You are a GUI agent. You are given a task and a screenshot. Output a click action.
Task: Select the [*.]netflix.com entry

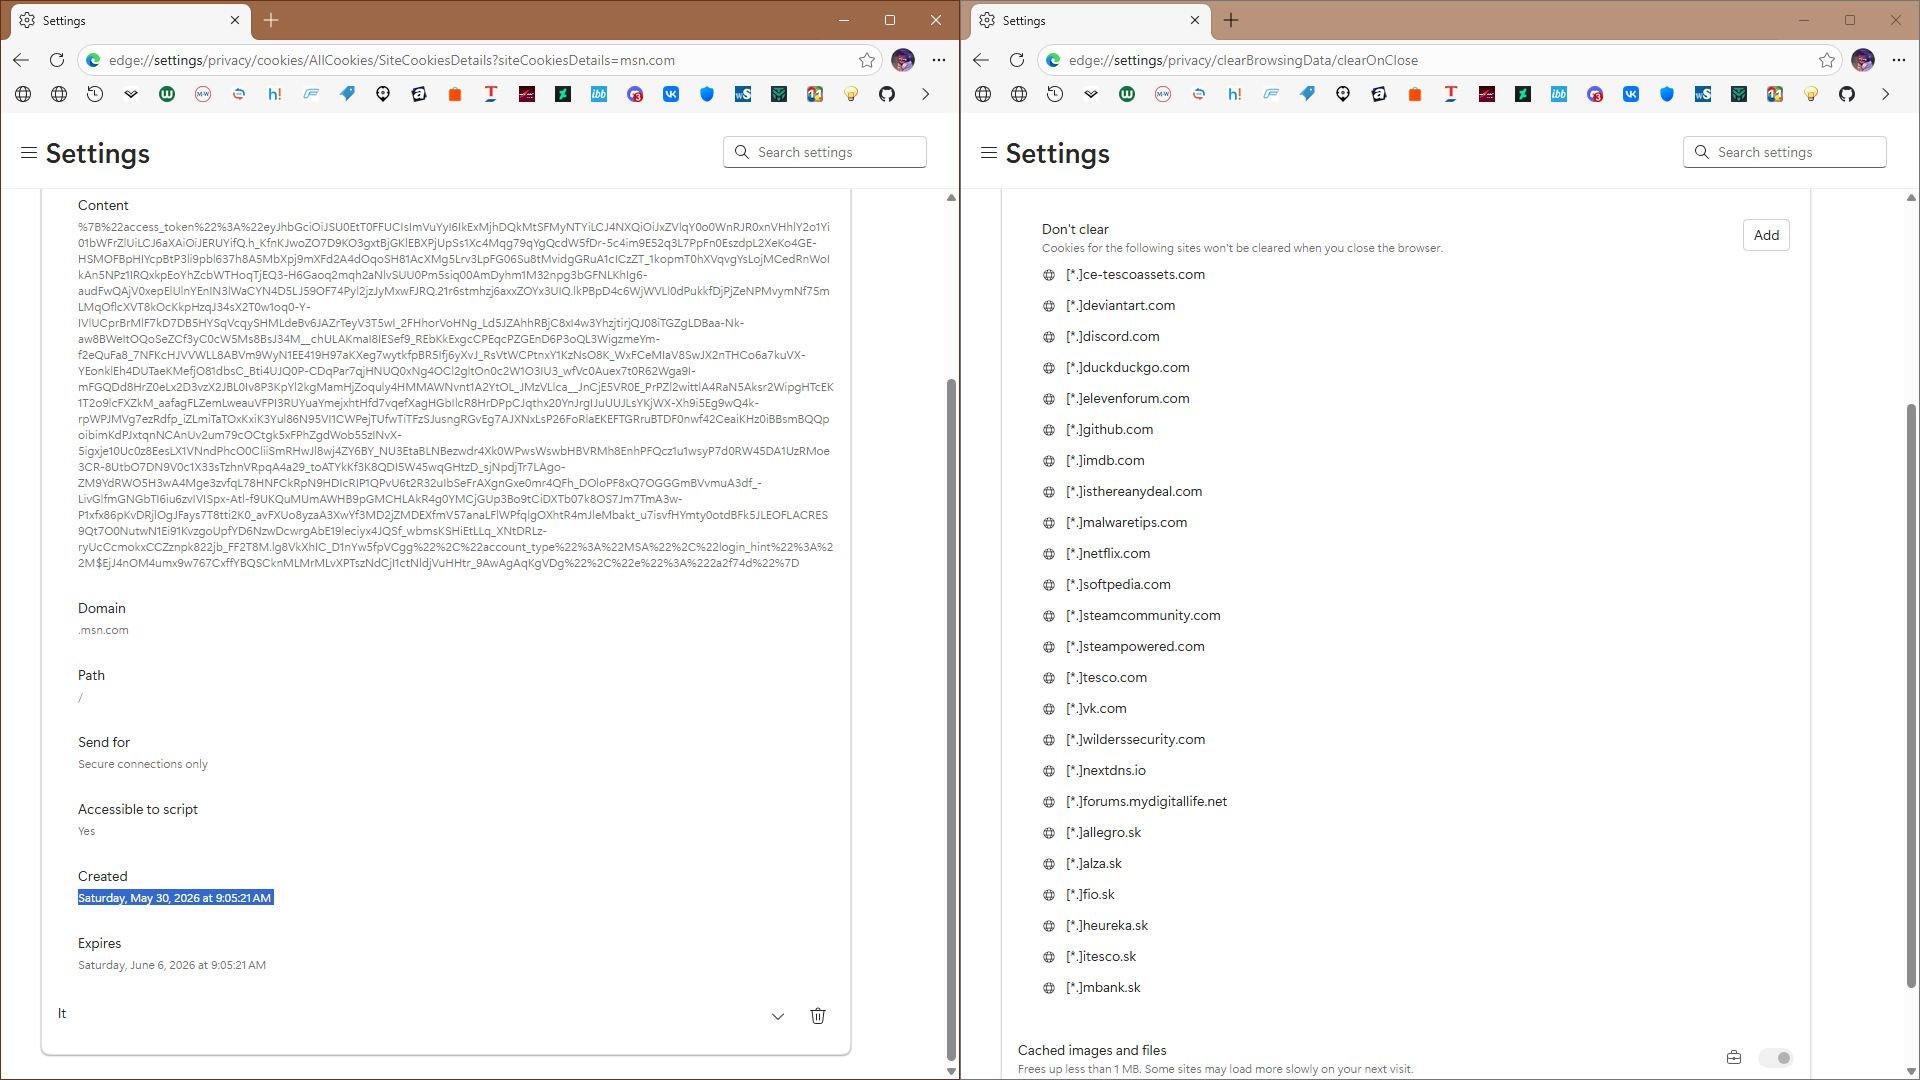coord(1107,554)
